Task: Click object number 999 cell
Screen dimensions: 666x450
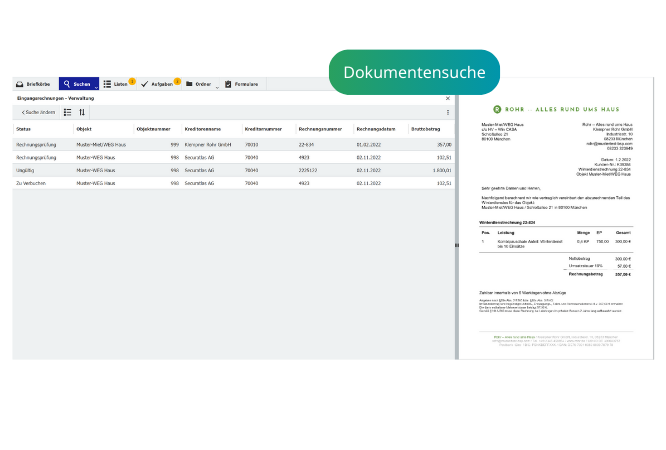Action: tap(175, 145)
